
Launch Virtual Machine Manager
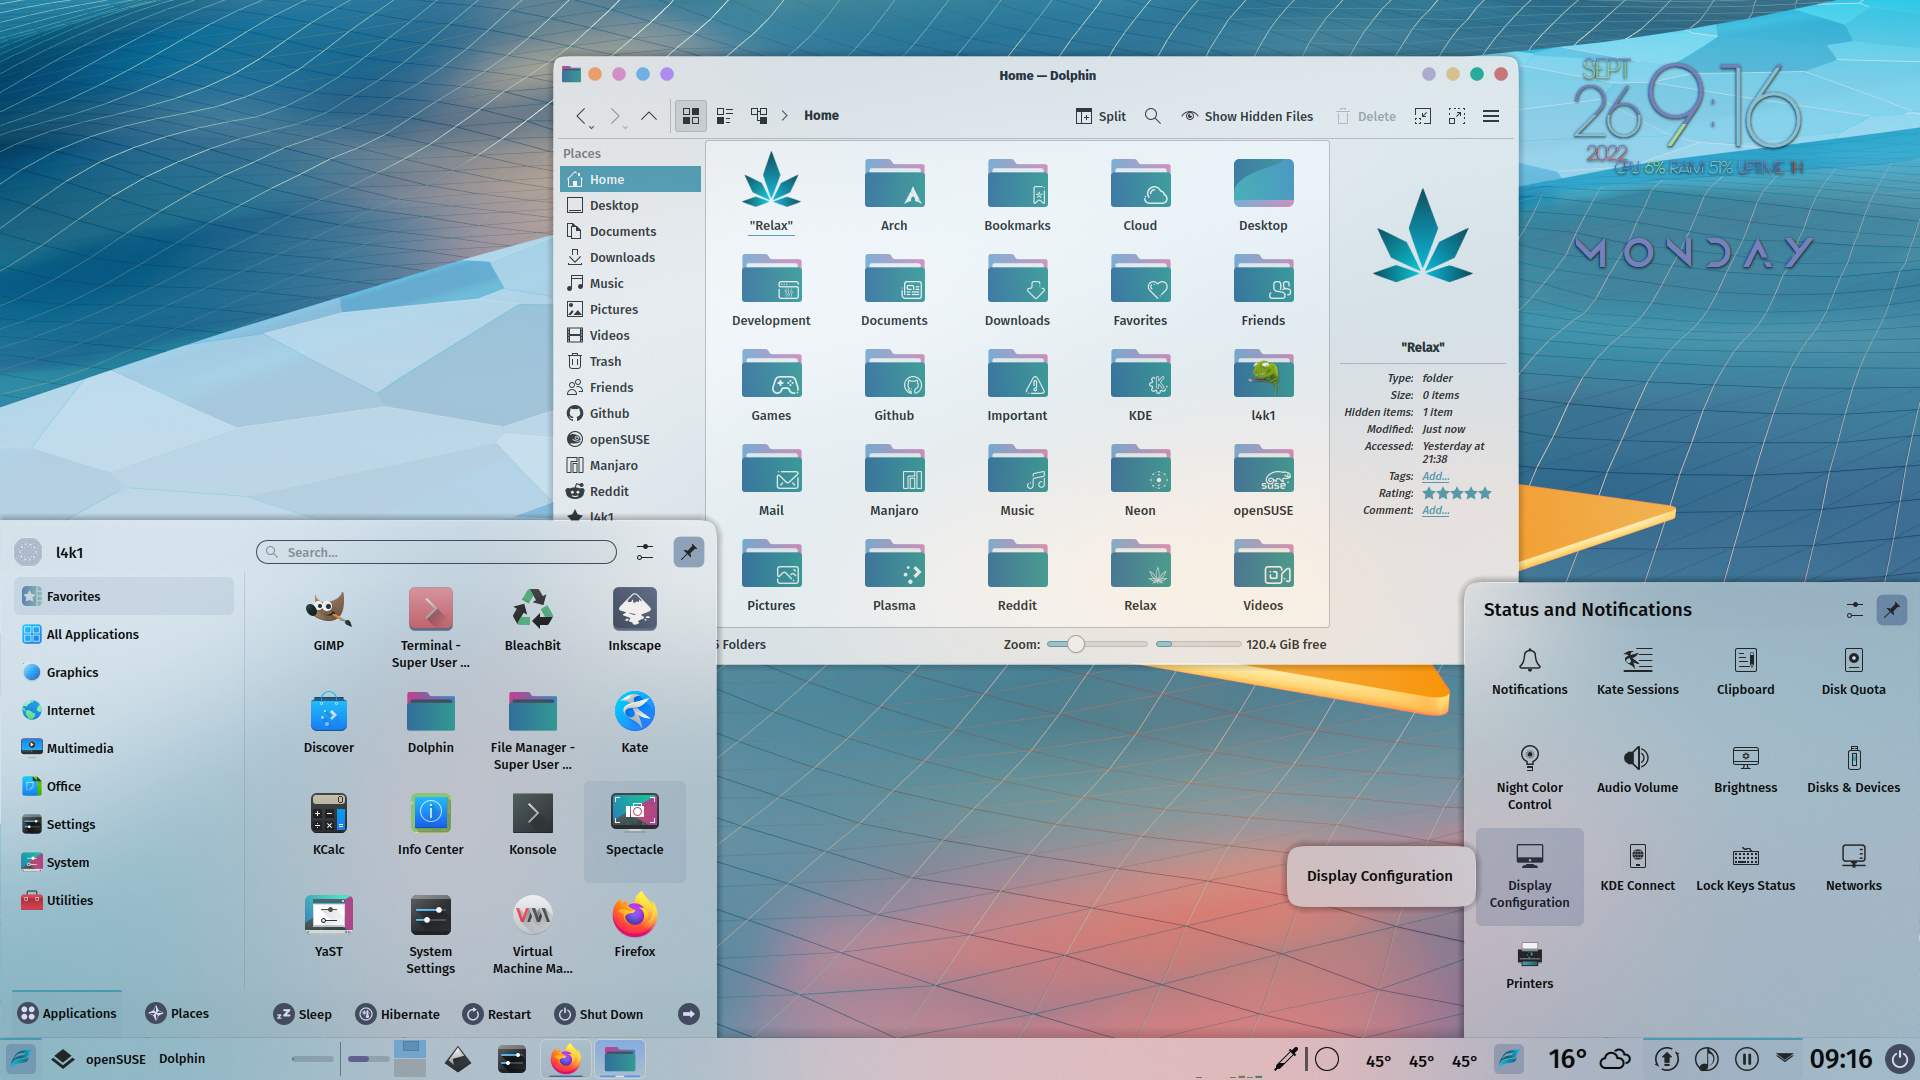coord(532,934)
